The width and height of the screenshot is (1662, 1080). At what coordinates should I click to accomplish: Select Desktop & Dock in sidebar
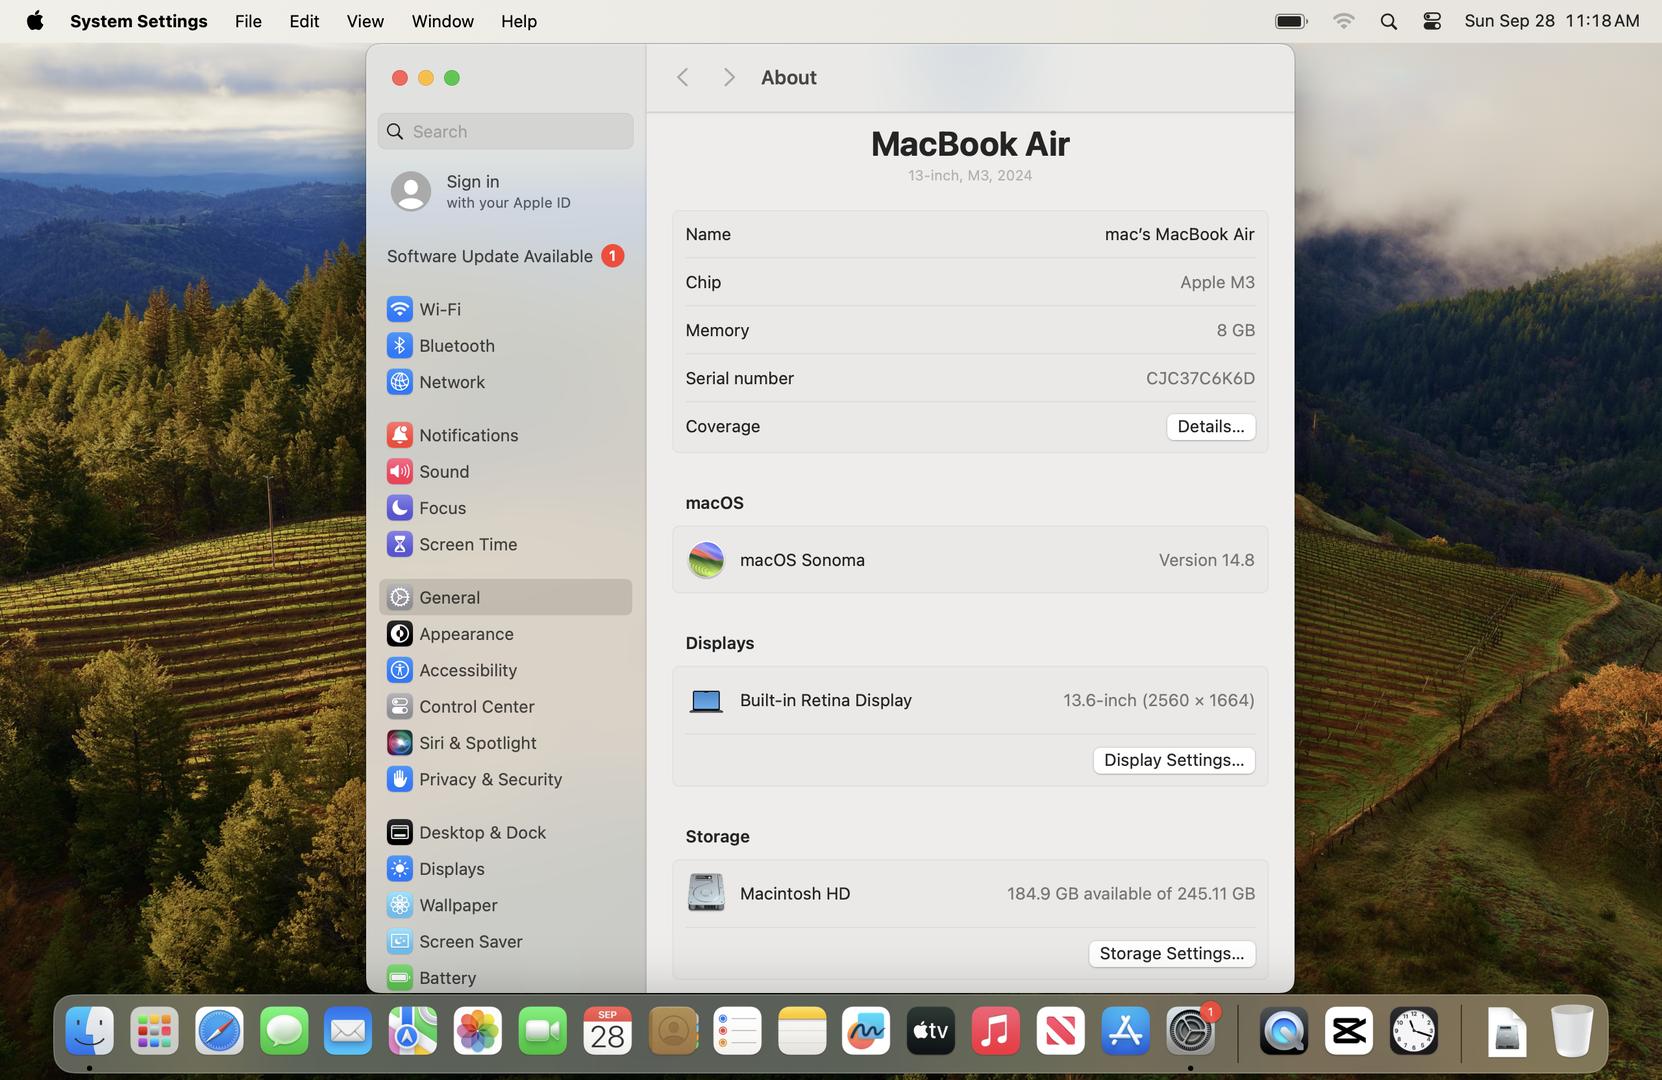point(505,832)
